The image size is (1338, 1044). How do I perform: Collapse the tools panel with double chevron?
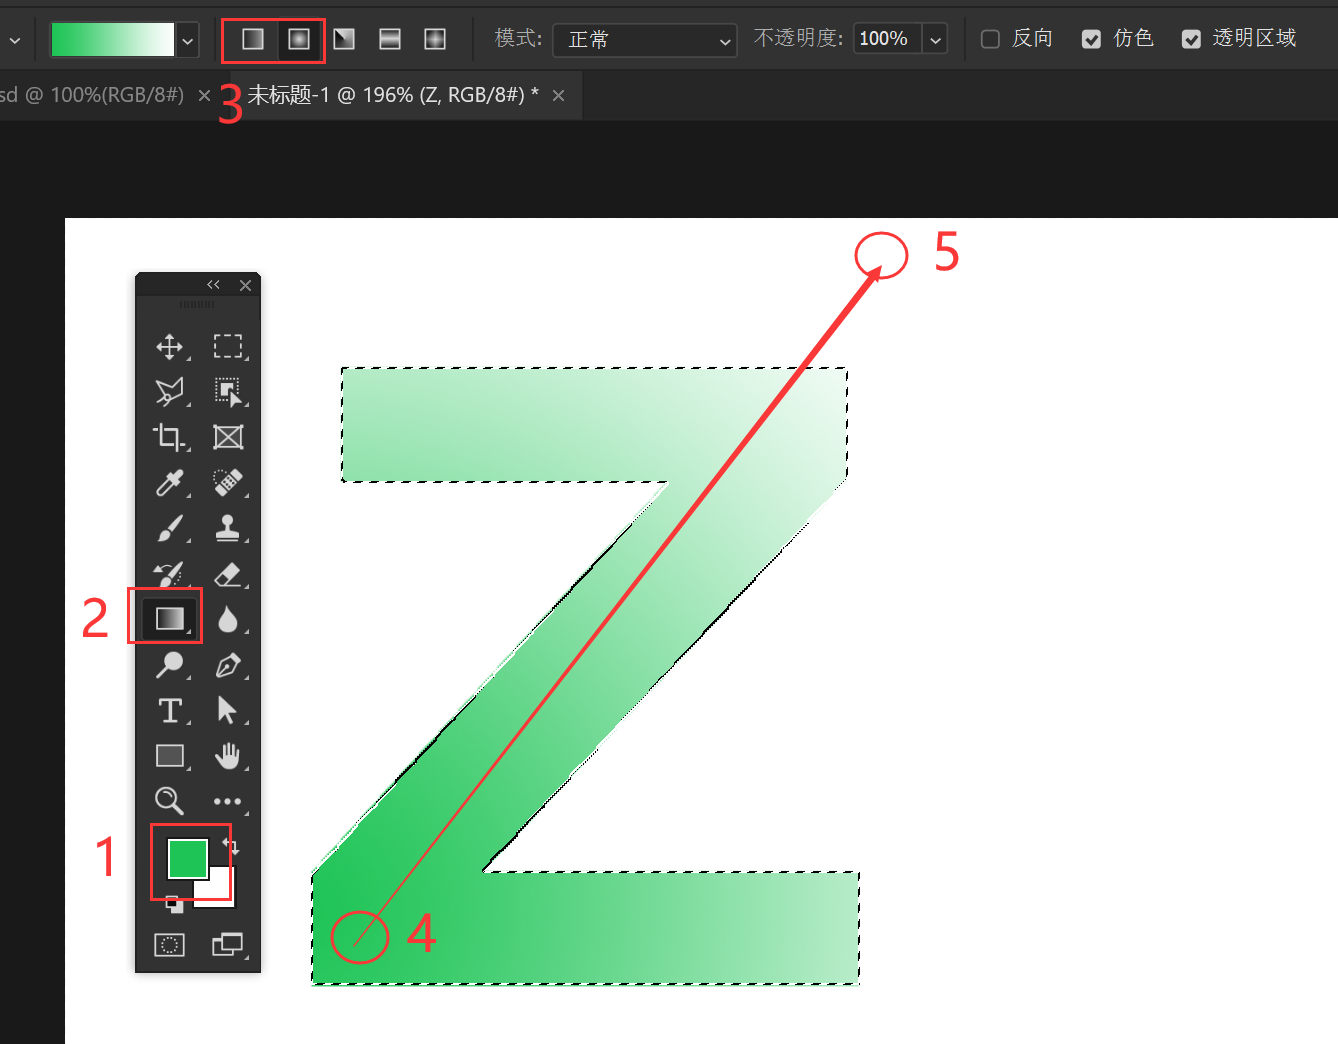pyautogui.click(x=213, y=285)
